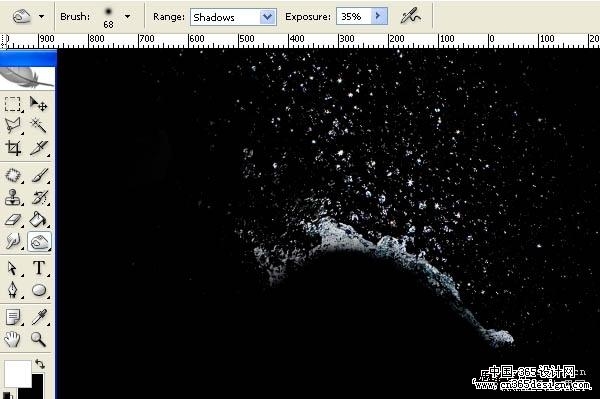This screenshot has height=399, width=600.
Task: Choose the Paint Bucket tool
Action: (x=39, y=220)
